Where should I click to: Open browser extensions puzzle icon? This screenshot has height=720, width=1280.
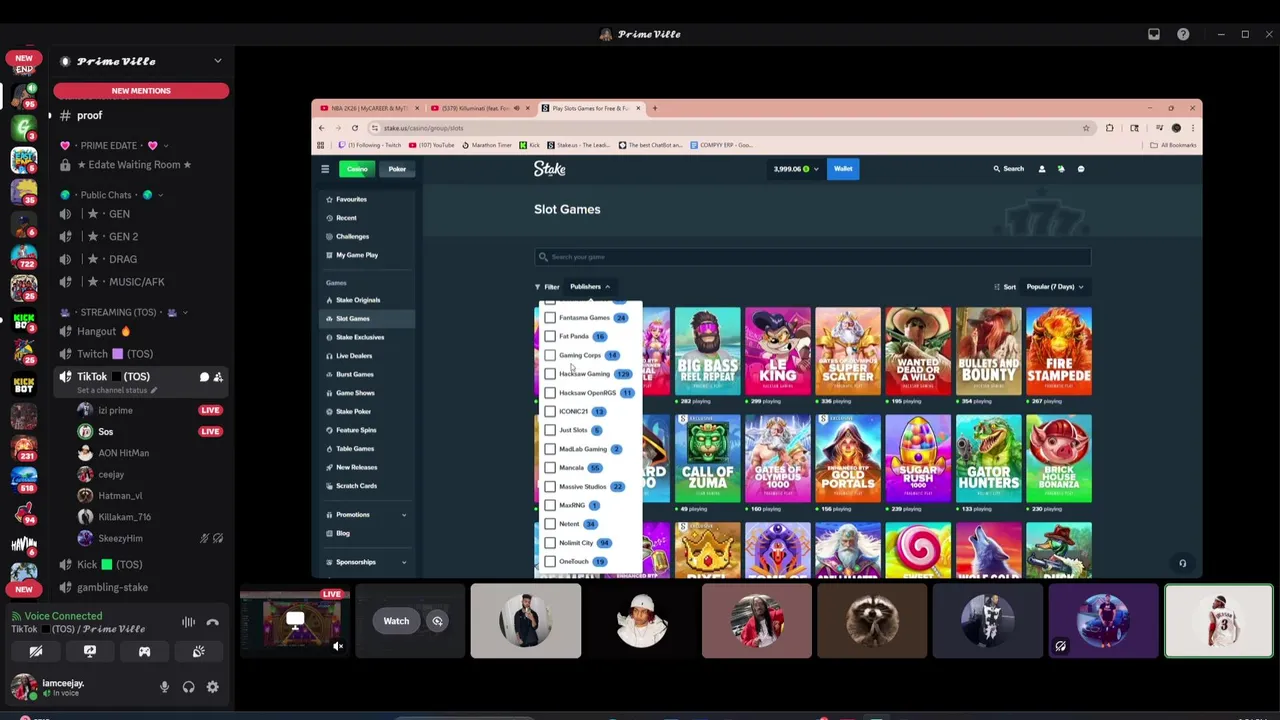click(x=1110, y=128)
